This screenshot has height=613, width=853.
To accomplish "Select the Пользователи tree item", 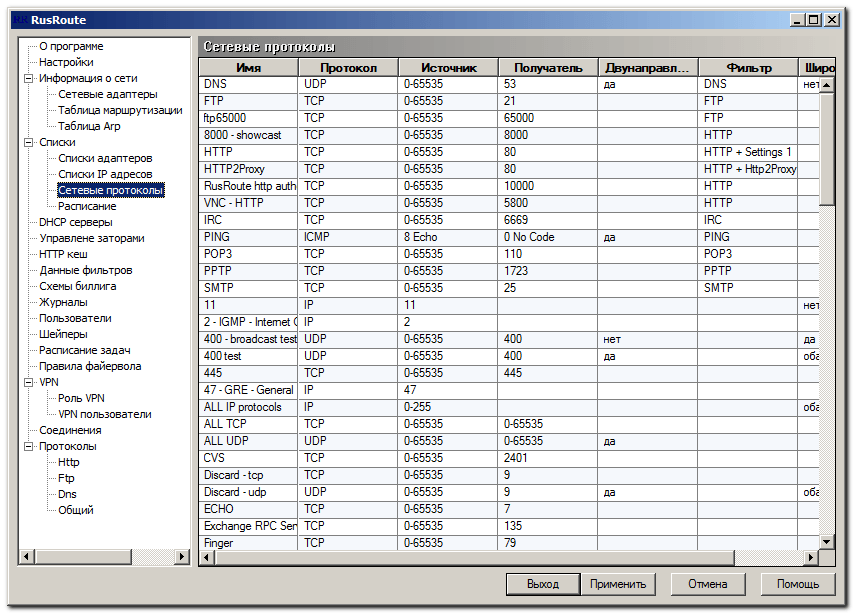I will pos(75,318).
